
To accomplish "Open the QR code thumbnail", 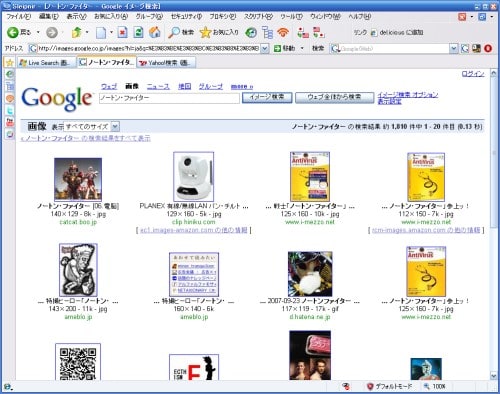I will (x=78, y=362).
